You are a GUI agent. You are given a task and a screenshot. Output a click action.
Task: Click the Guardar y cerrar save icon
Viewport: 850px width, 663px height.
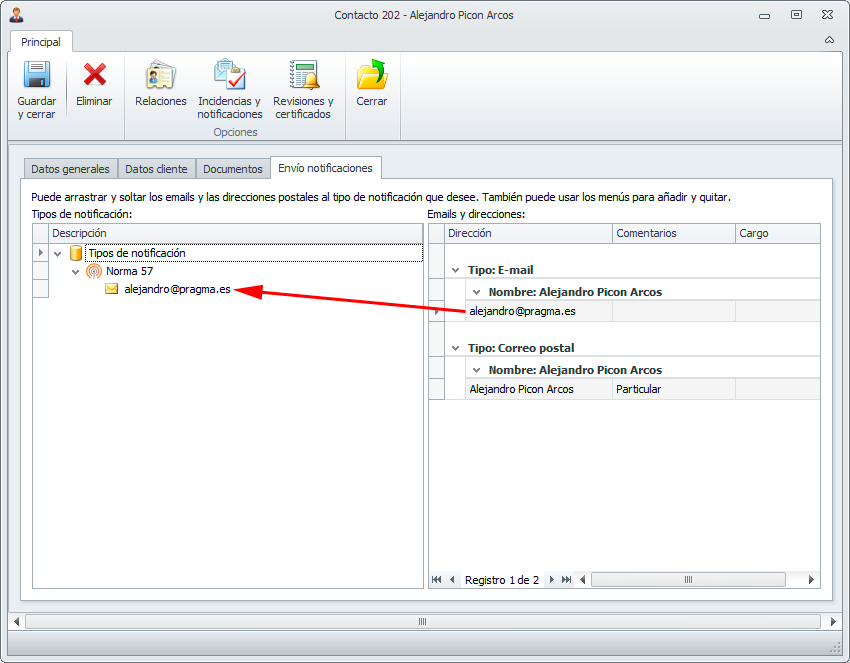(37, 74)
